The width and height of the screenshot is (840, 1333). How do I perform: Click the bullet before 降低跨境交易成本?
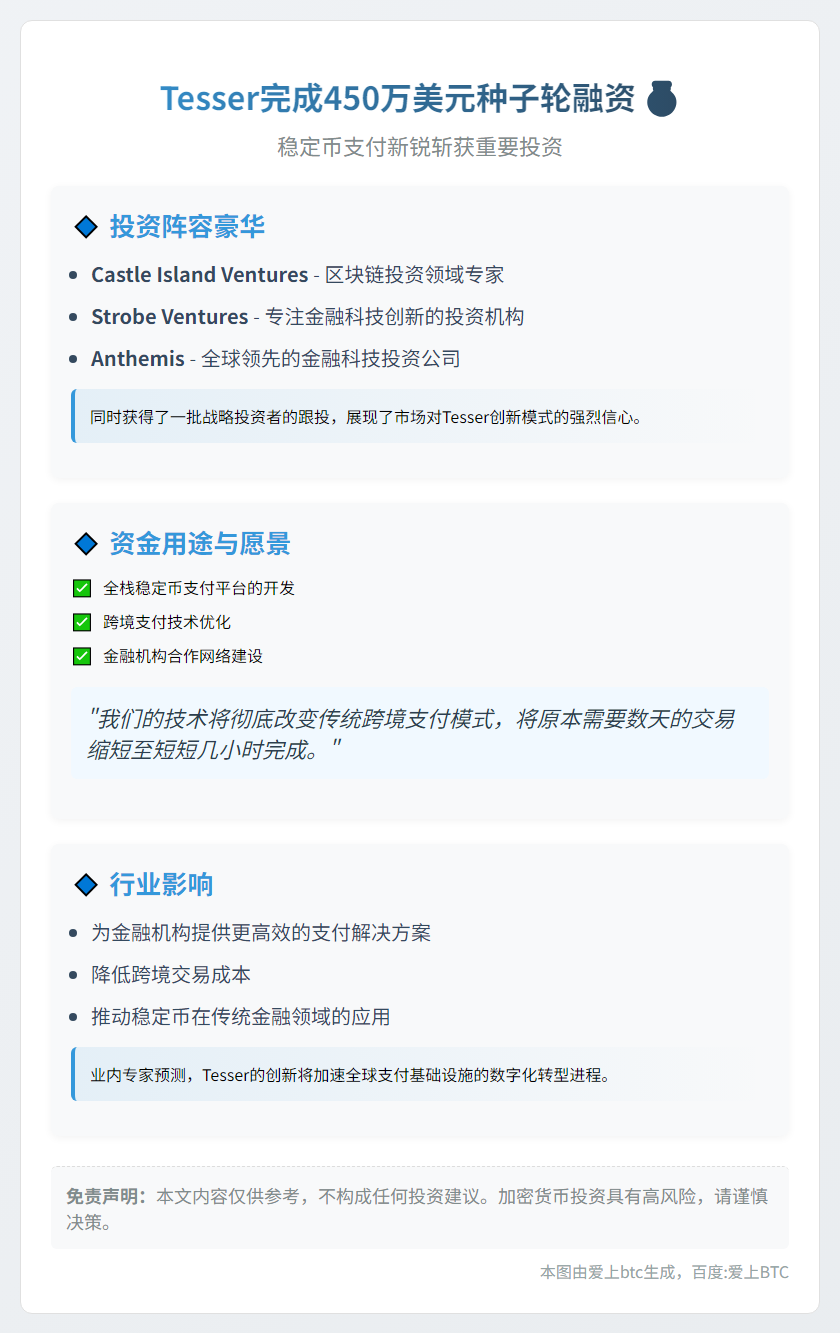coord(73,975)
